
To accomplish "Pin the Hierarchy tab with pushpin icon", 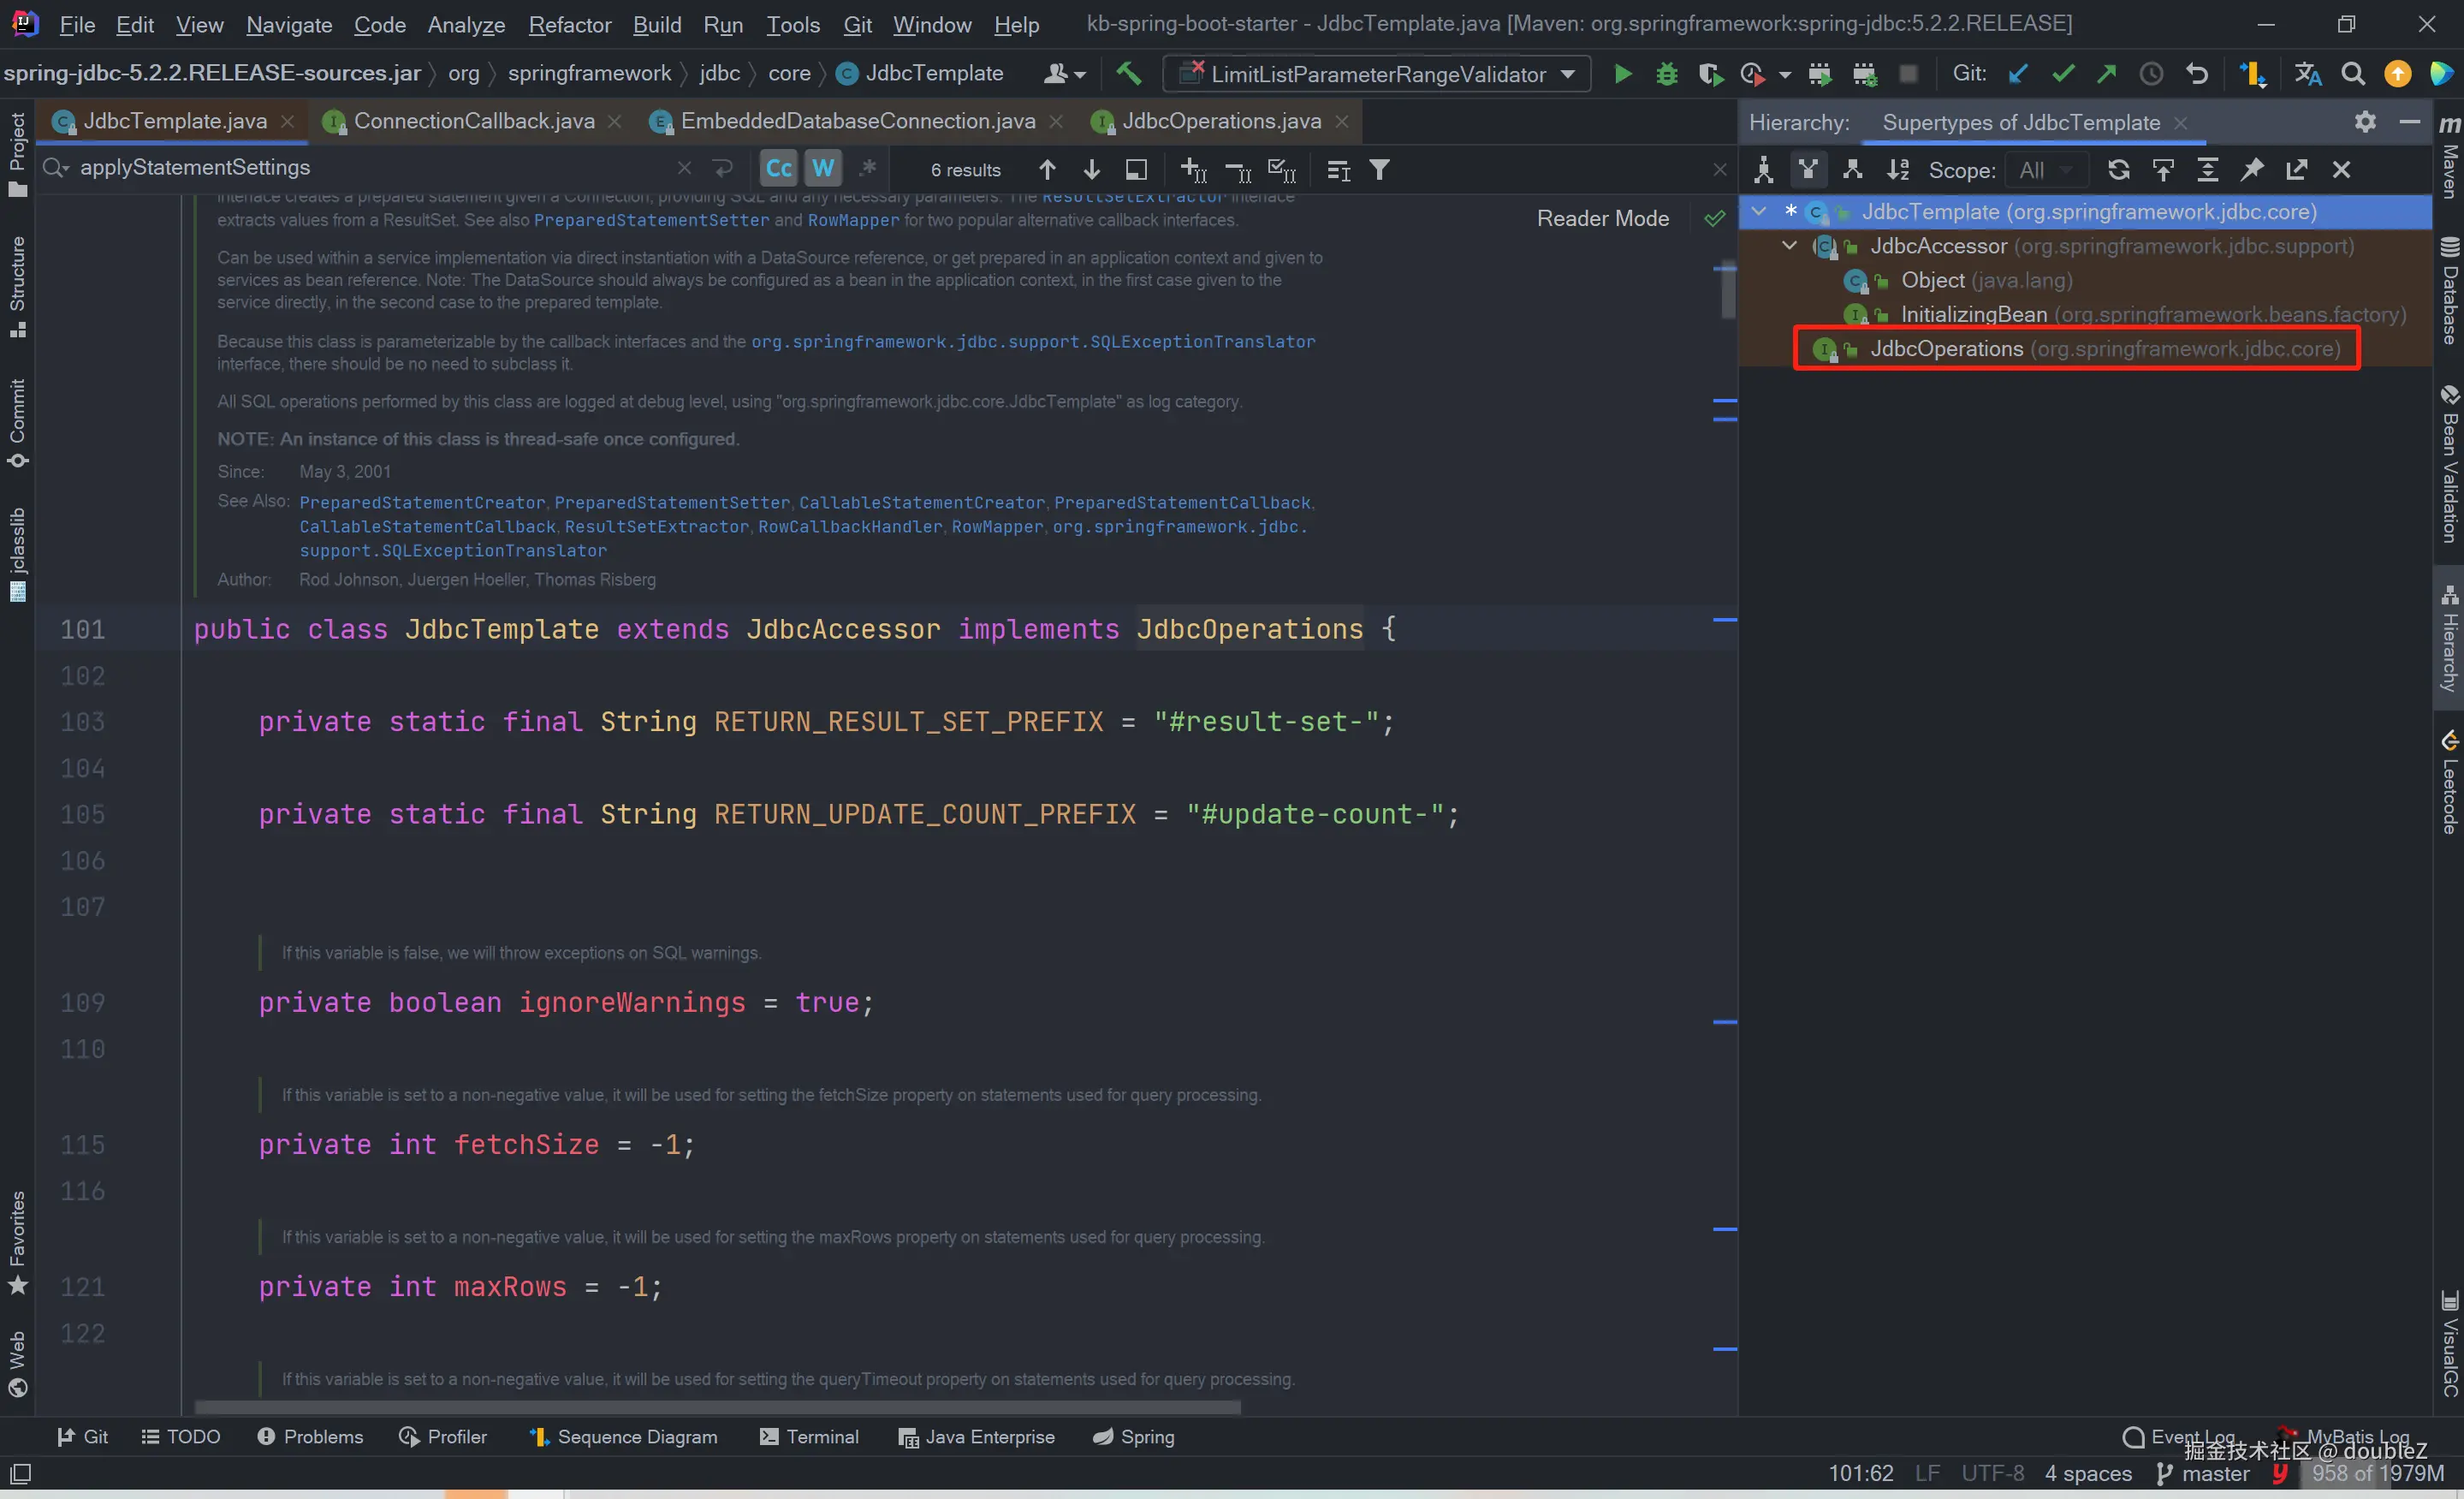I will pyautogui.click(x=2251, y=170).
